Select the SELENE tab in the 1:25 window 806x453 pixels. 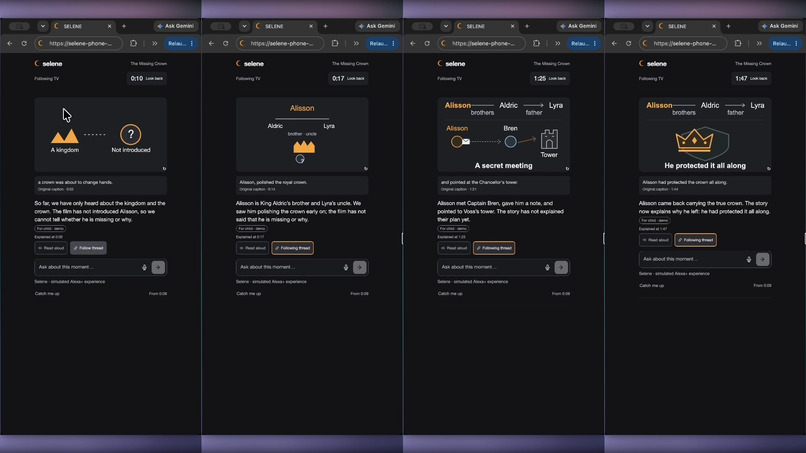485,26
